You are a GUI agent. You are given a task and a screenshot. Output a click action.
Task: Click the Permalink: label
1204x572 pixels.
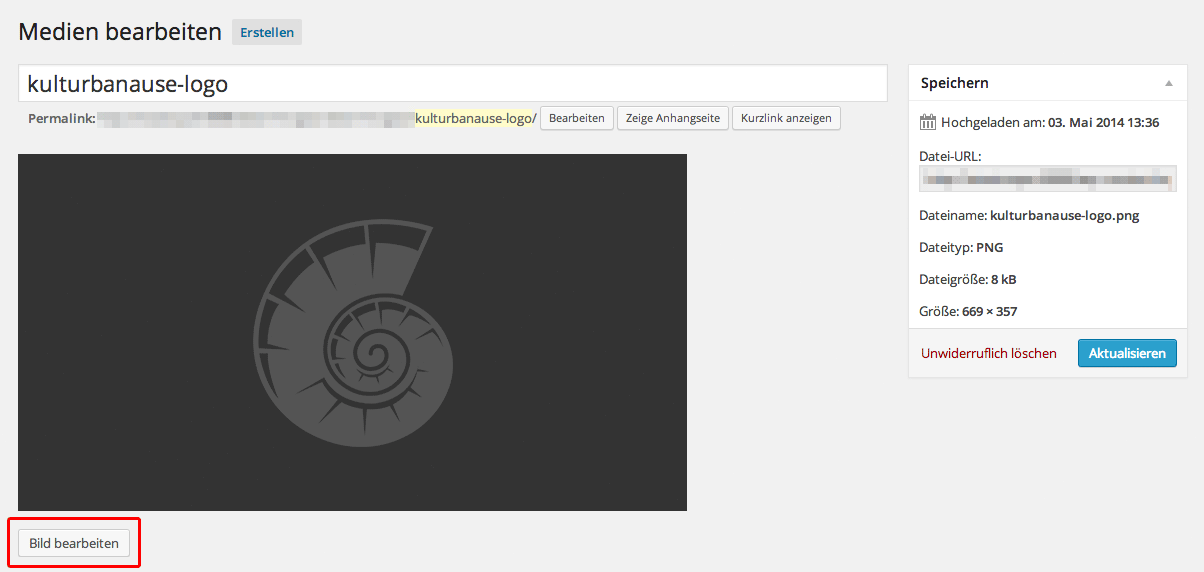[x=61, y=118]
